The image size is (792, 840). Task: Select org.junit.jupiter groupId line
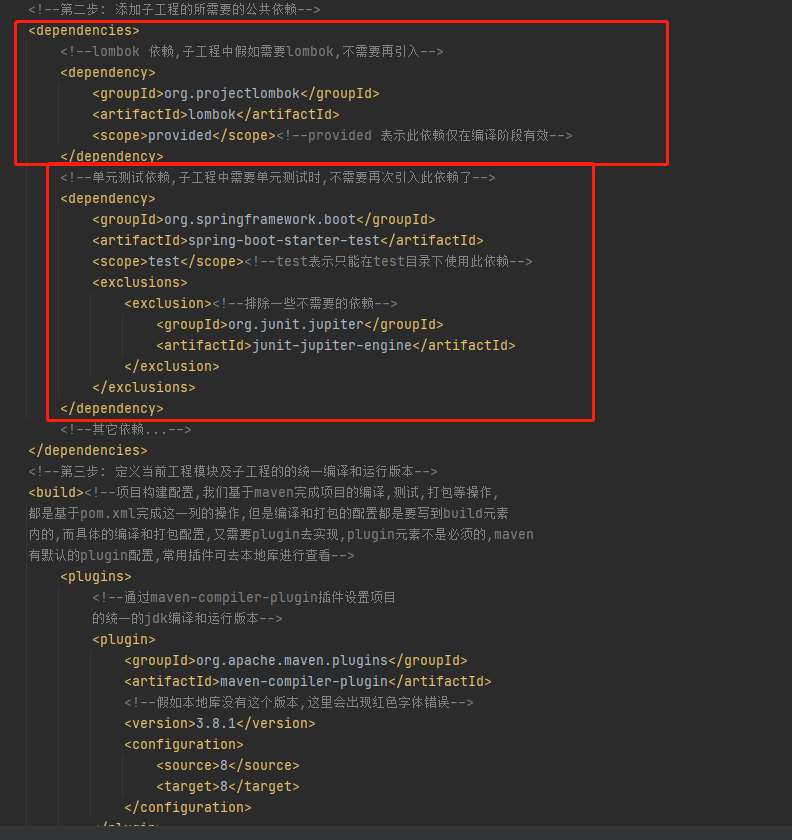pos(300,325)
